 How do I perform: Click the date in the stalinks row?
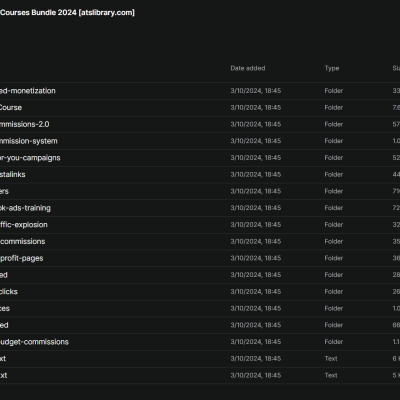pyautogui.click(x=256, y=174)
